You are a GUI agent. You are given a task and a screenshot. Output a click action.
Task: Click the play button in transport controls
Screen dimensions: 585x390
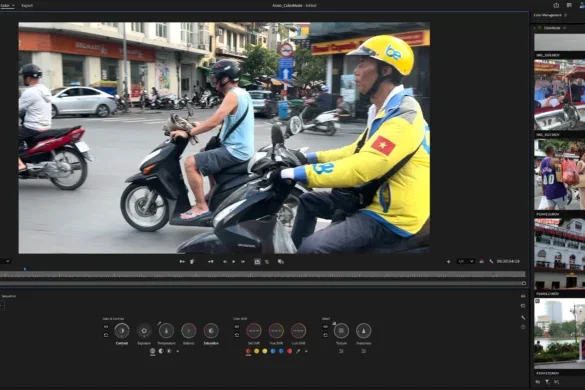(234, 262)
